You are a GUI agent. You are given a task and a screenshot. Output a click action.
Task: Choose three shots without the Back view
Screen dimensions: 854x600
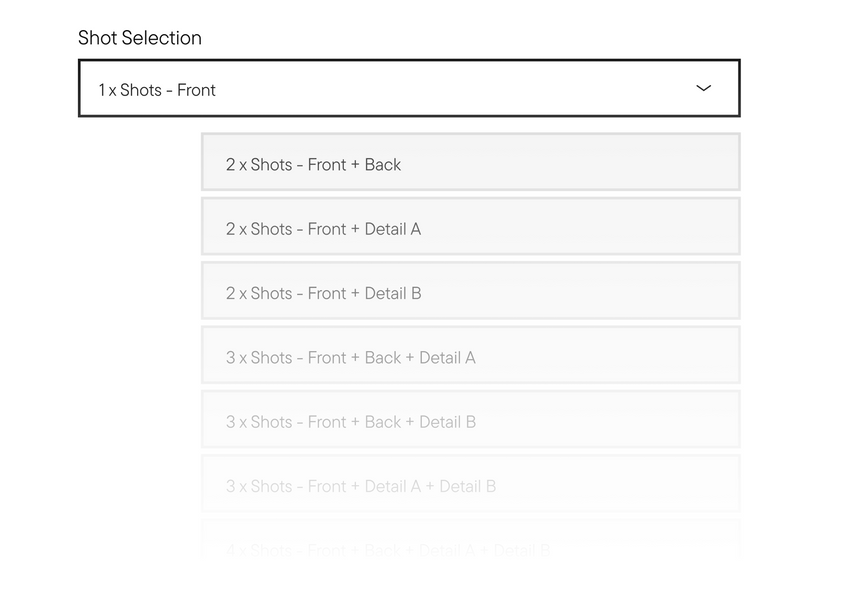coord(470,484)
